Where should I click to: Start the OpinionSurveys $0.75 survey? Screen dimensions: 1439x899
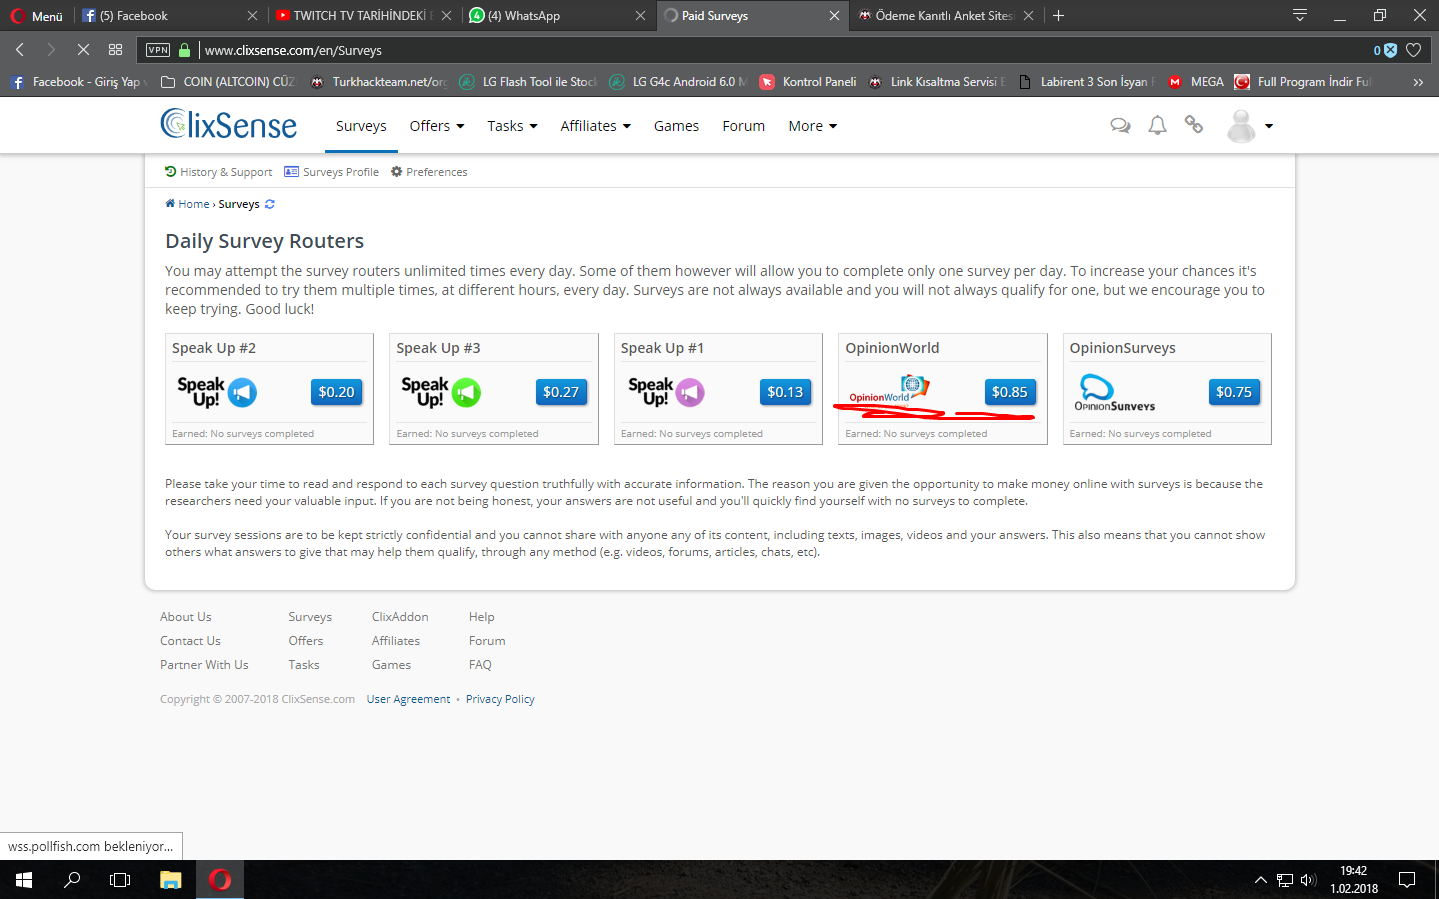[x=1234, y=392]
